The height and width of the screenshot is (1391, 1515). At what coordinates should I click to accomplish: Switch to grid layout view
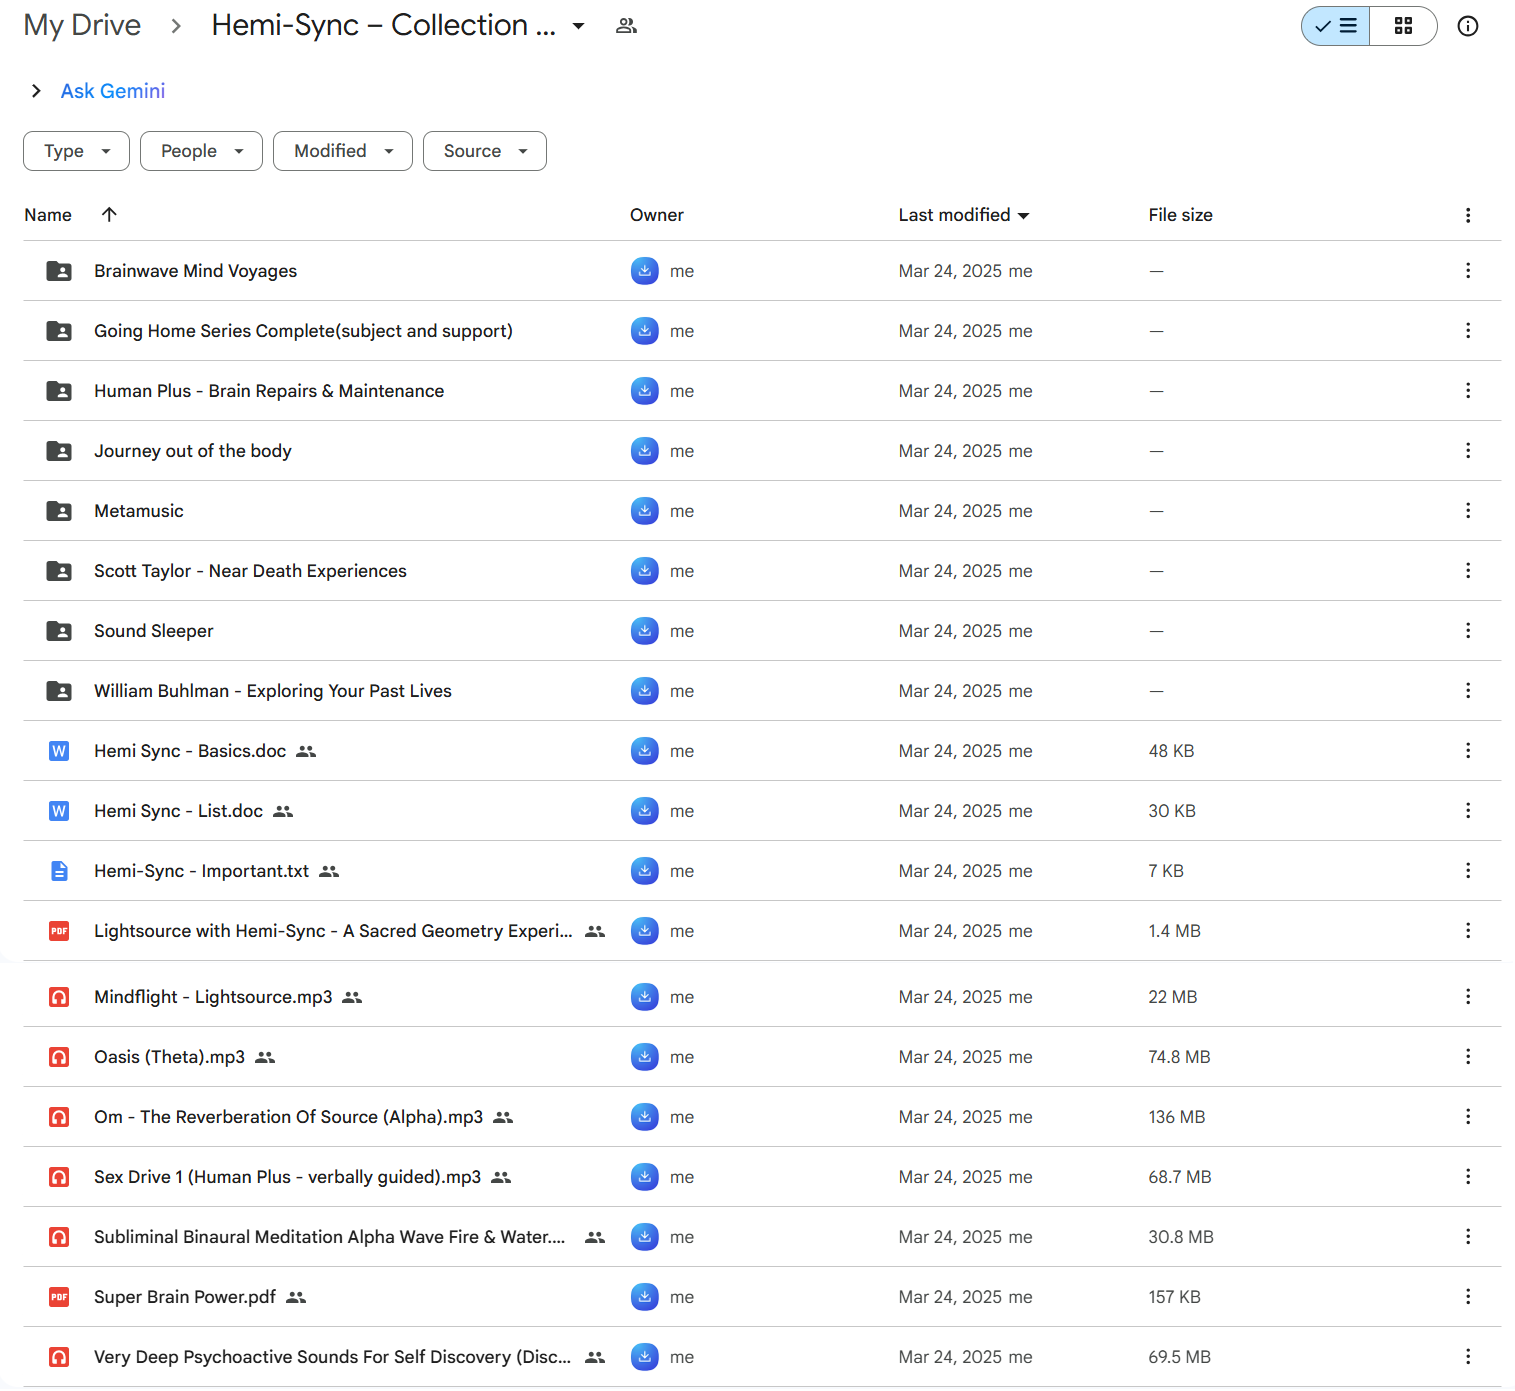1403,26
